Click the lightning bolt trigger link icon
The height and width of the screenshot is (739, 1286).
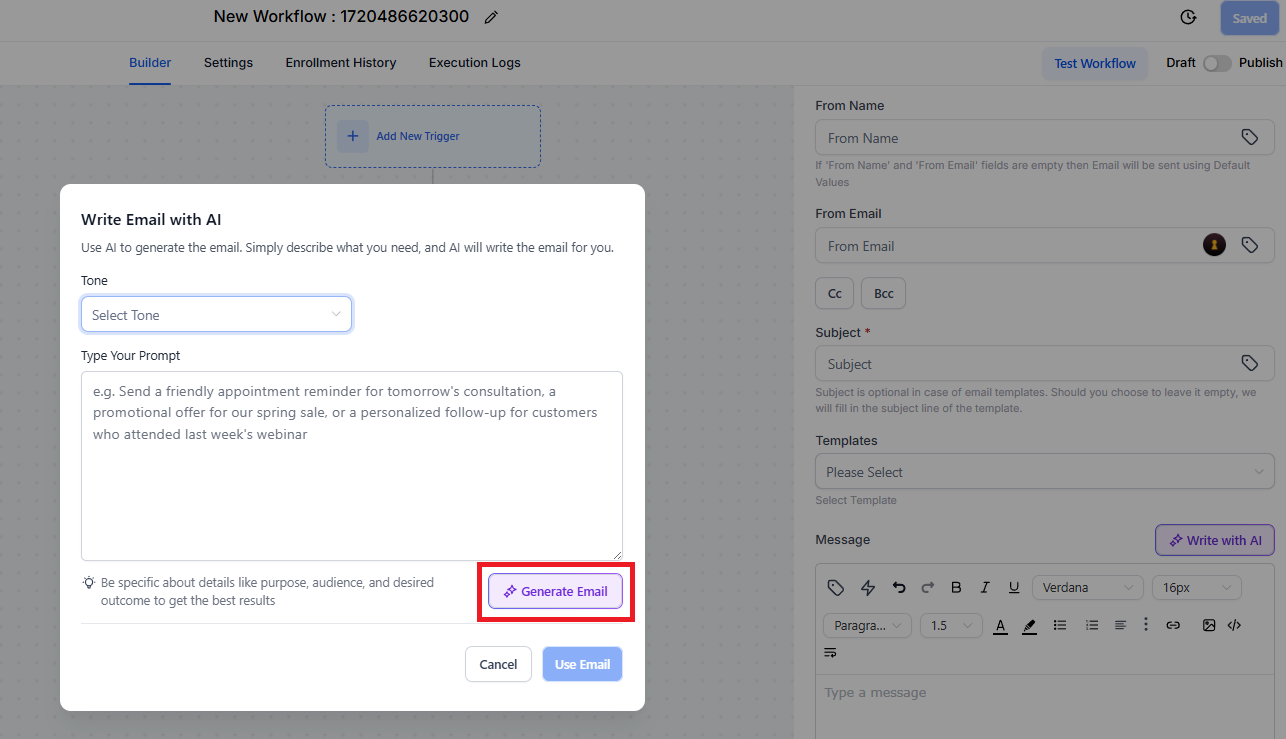pos(868,587)
